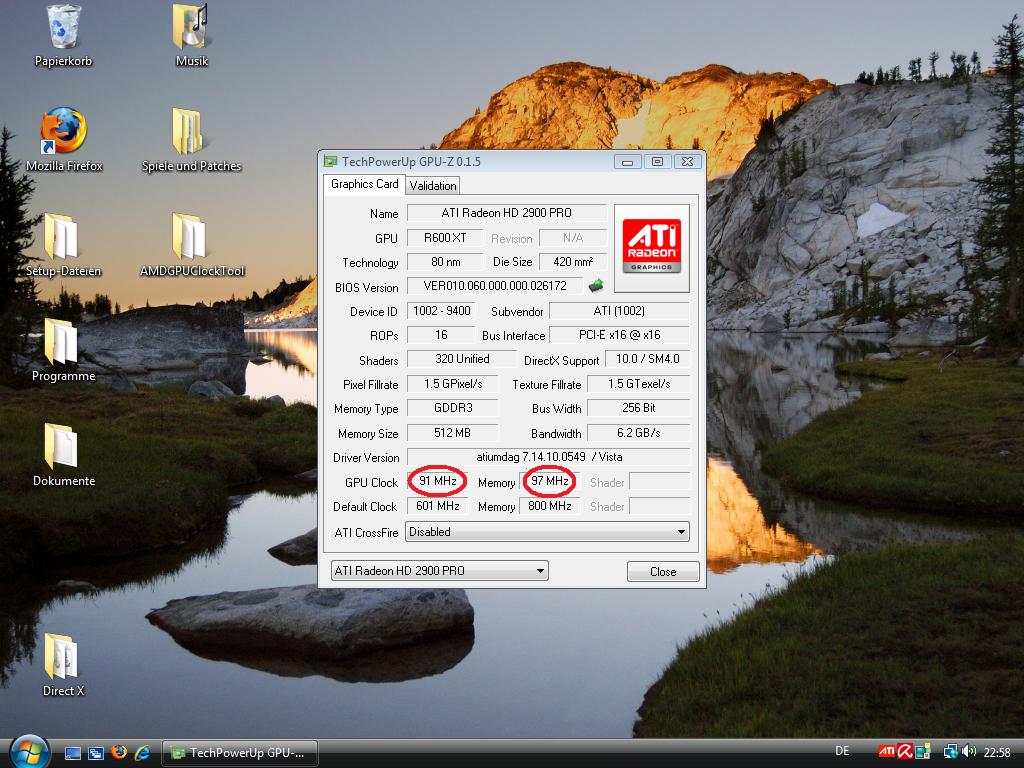Click the ATI tray icon
This screenshot has height=768, width=1024.
(x=886, y=752)
